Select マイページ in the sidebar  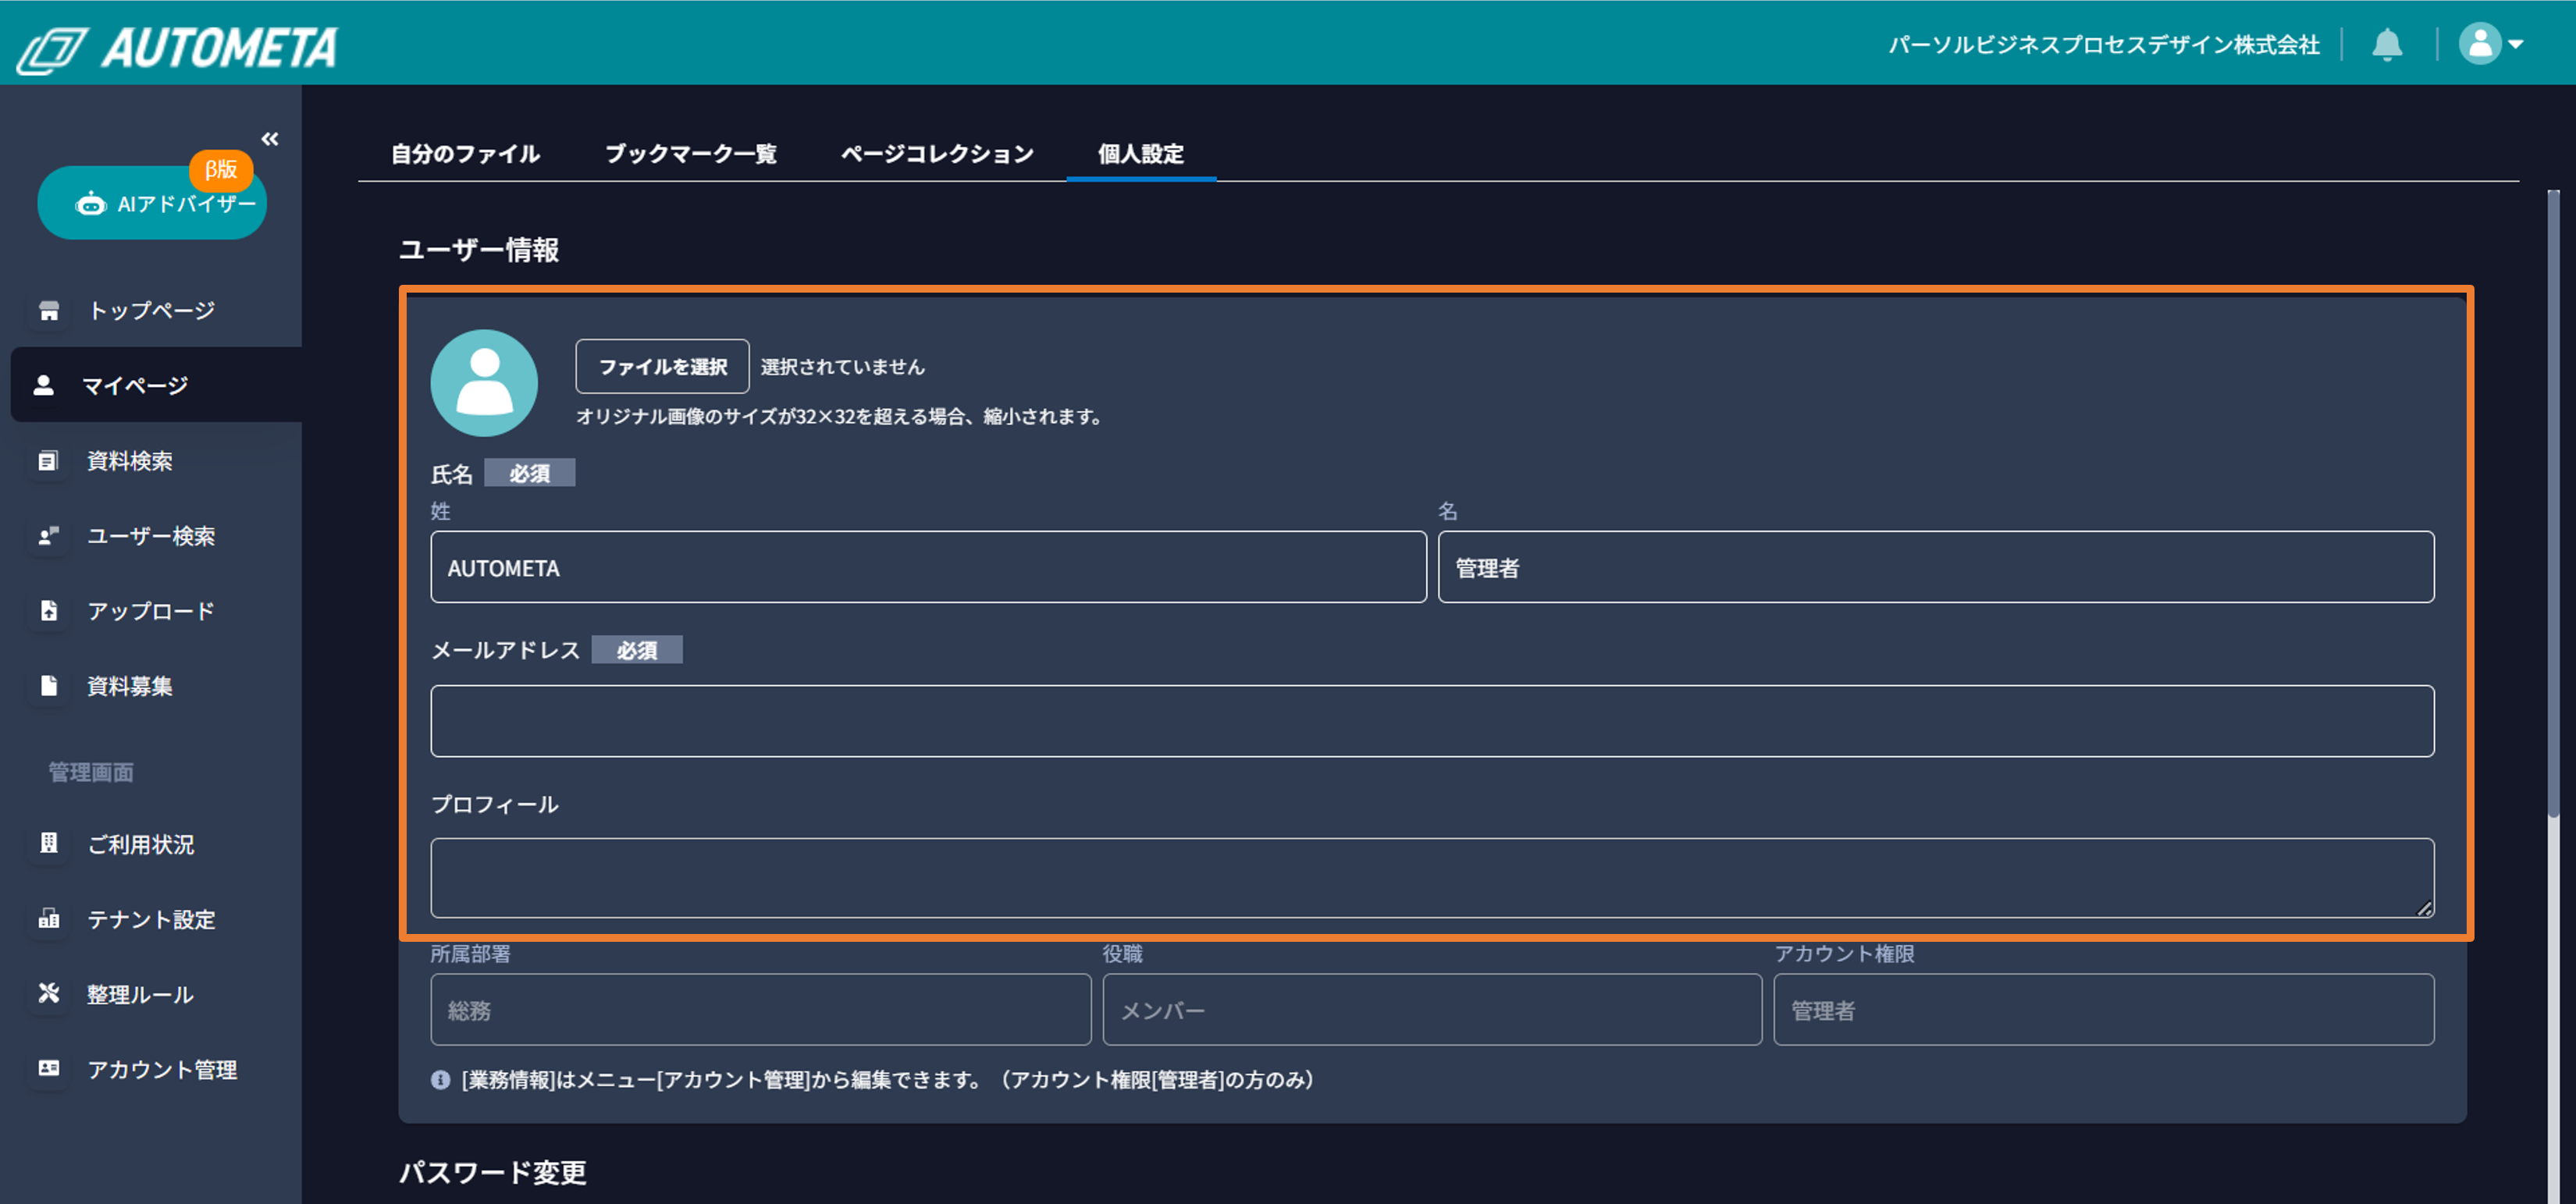pos(156,385)
